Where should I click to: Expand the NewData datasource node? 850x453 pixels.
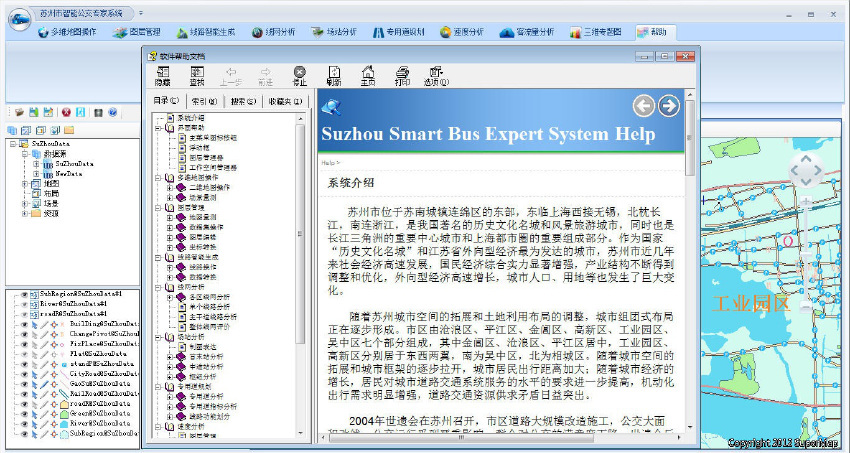tap(36, 174)
